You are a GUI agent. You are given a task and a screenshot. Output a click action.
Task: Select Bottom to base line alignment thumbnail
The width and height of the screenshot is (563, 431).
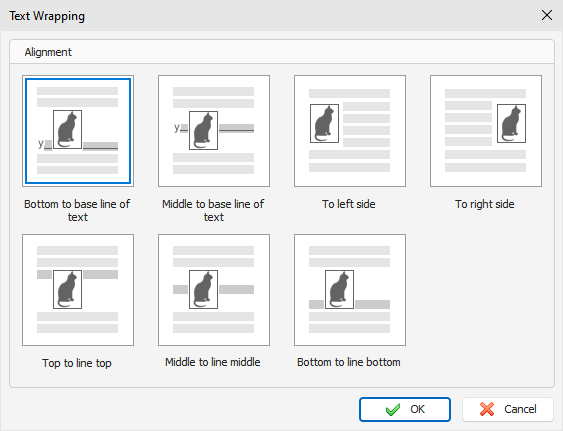pos(78,131)
